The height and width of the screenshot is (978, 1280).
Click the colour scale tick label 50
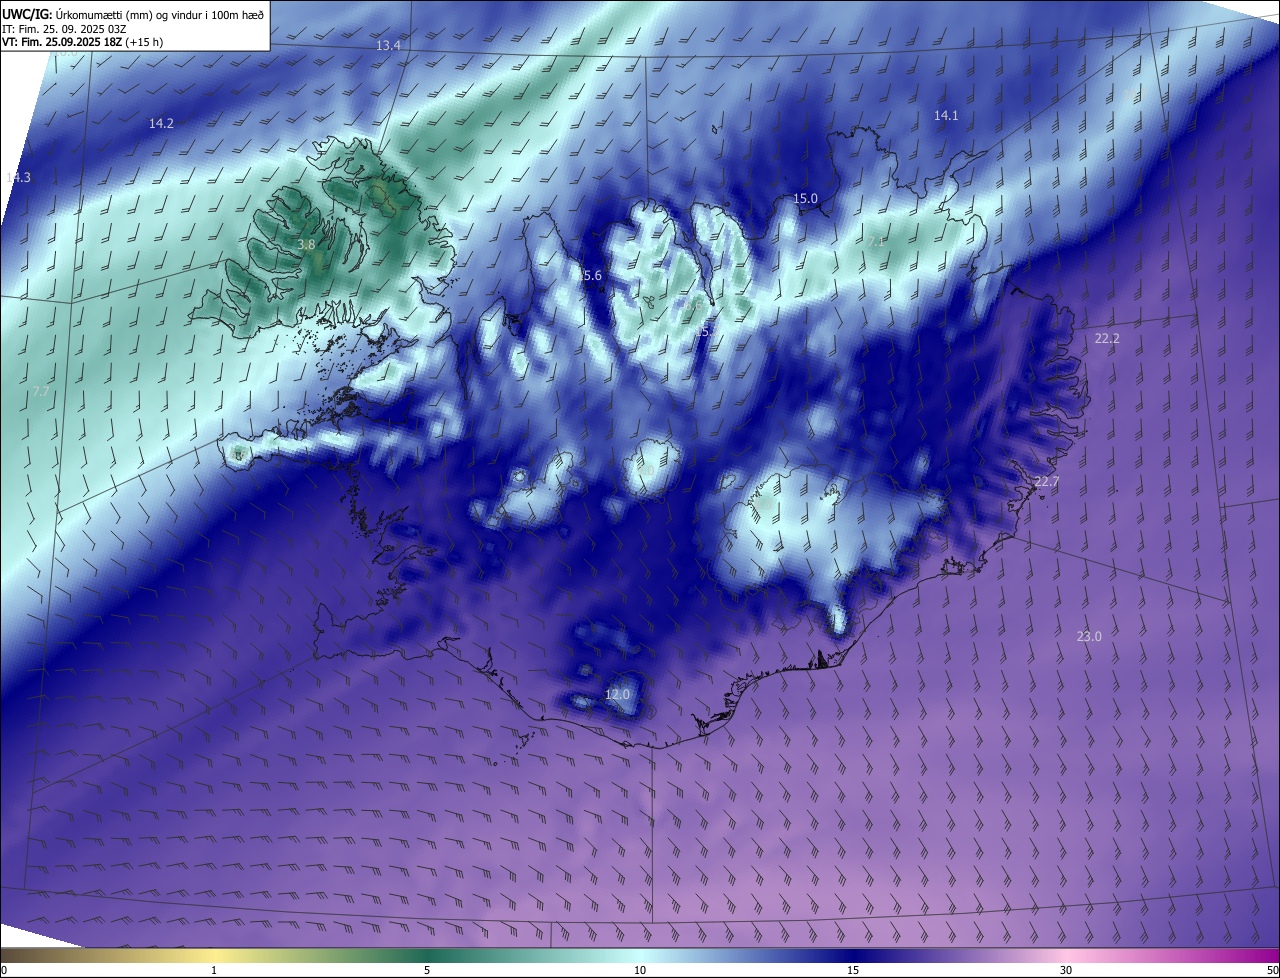[x=1272, y=970]
